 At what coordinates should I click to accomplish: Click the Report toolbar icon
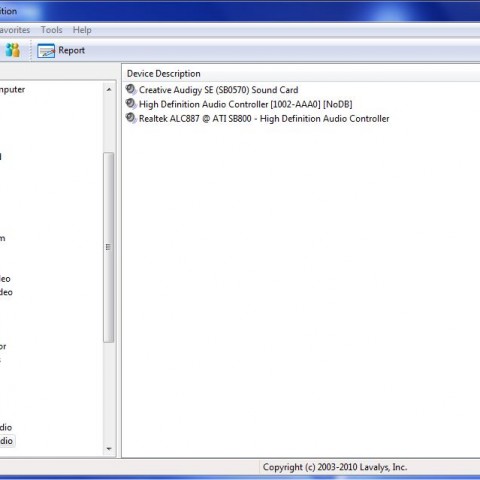pos(46,51)
